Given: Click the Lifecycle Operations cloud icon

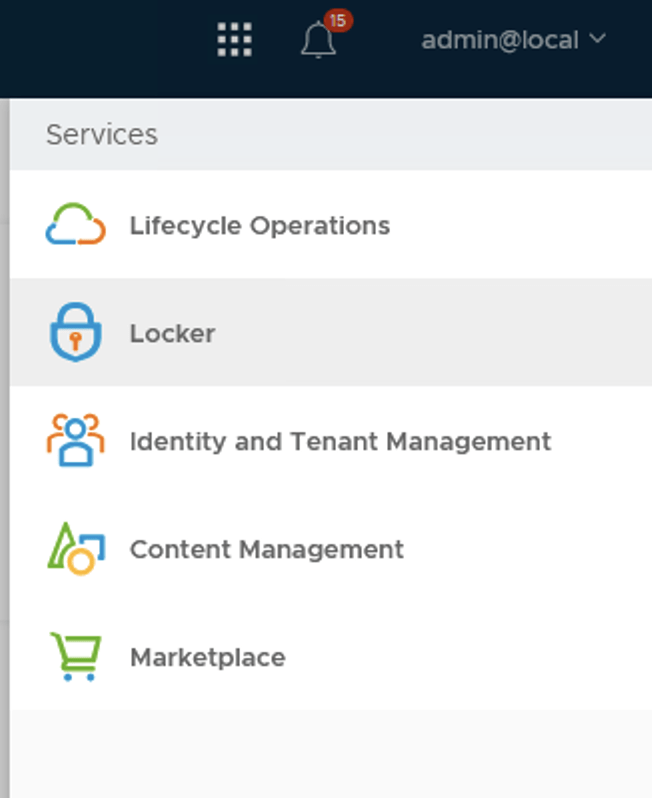Looking at the screenshot, I should click(75, 225).
